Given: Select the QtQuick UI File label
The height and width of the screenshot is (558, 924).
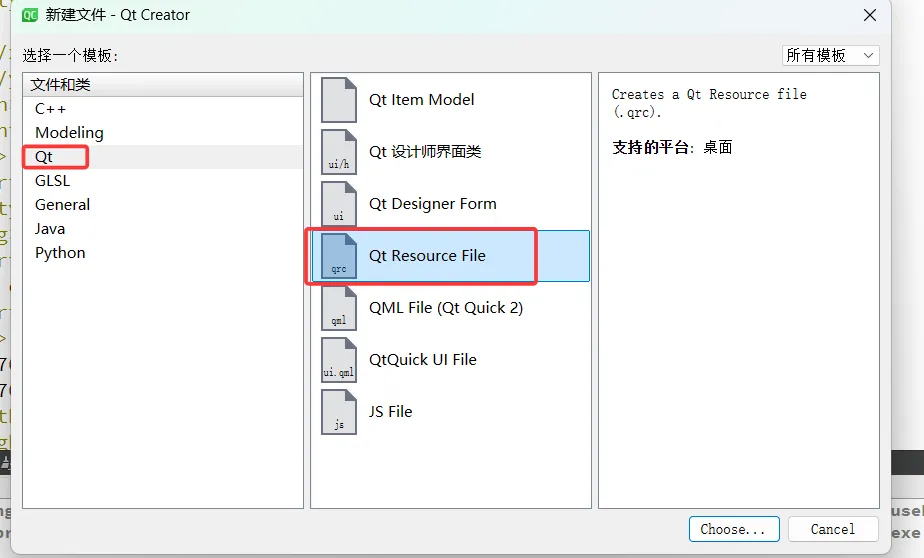Looking at the screenshot, I should point(423,359).
